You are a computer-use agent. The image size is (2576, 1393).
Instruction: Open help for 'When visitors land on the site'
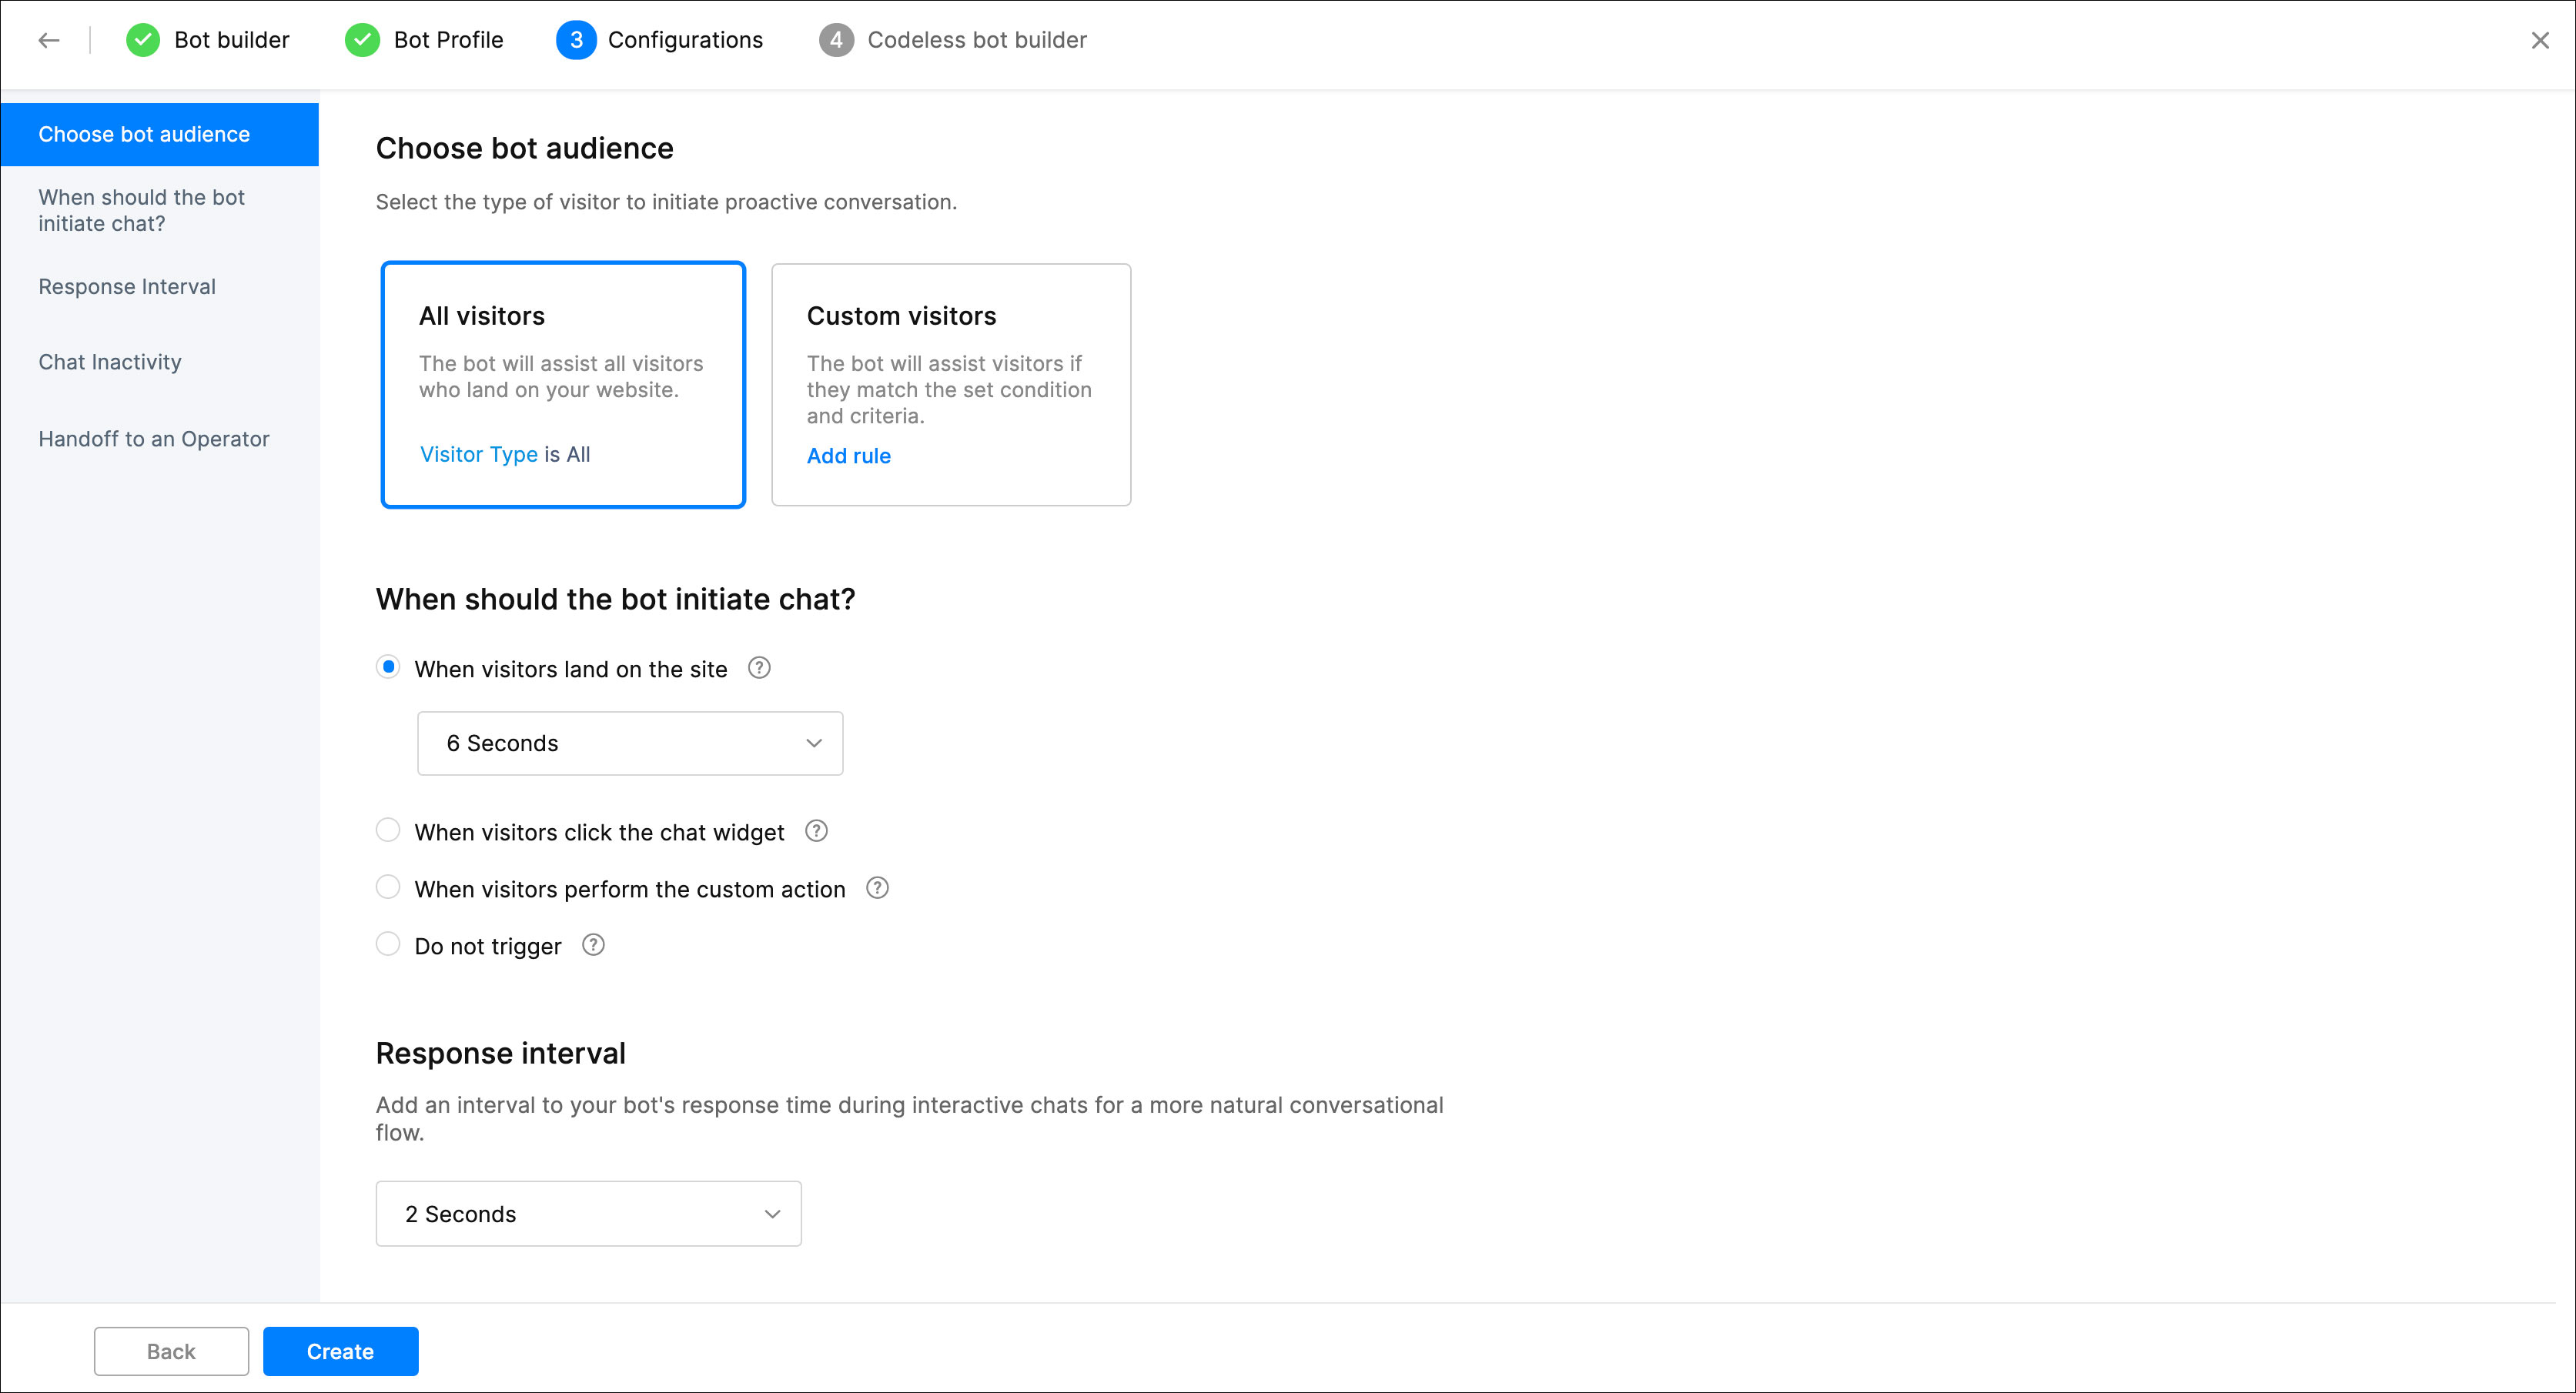[x=759, y=668]
